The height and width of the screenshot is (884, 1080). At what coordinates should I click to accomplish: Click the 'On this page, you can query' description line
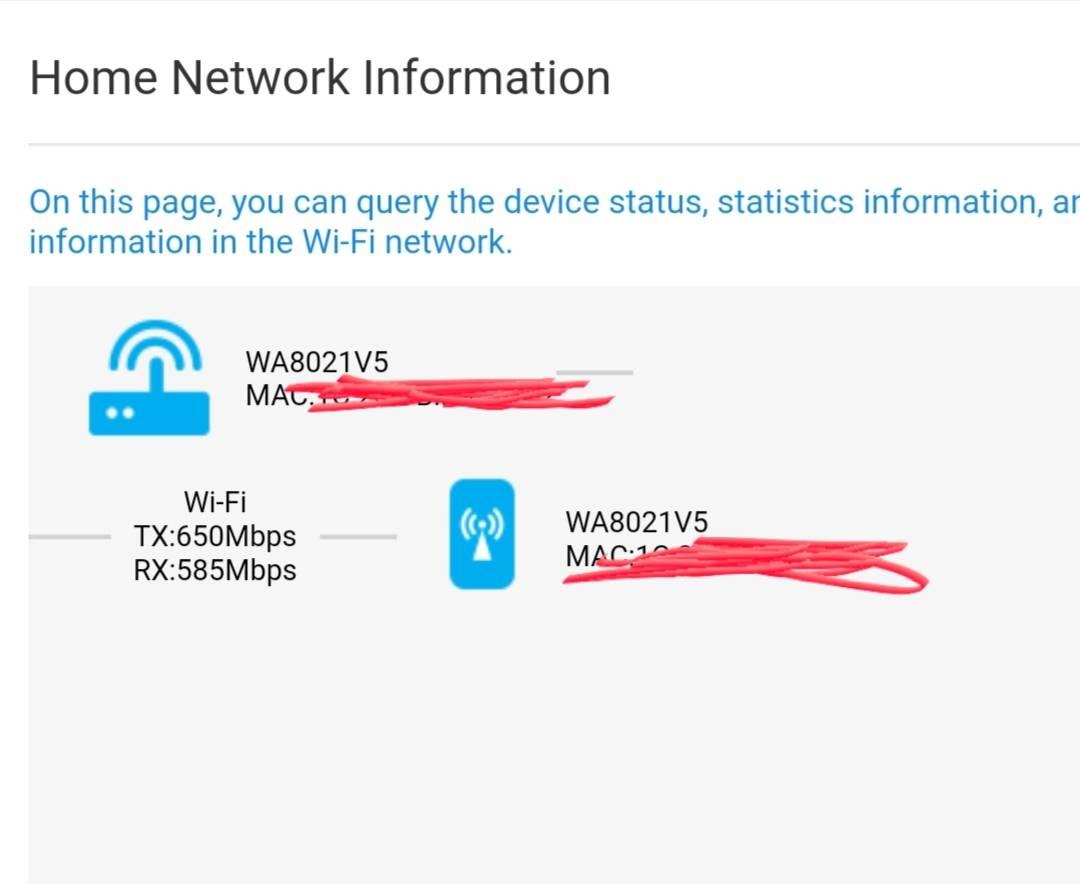pos(554,203)
